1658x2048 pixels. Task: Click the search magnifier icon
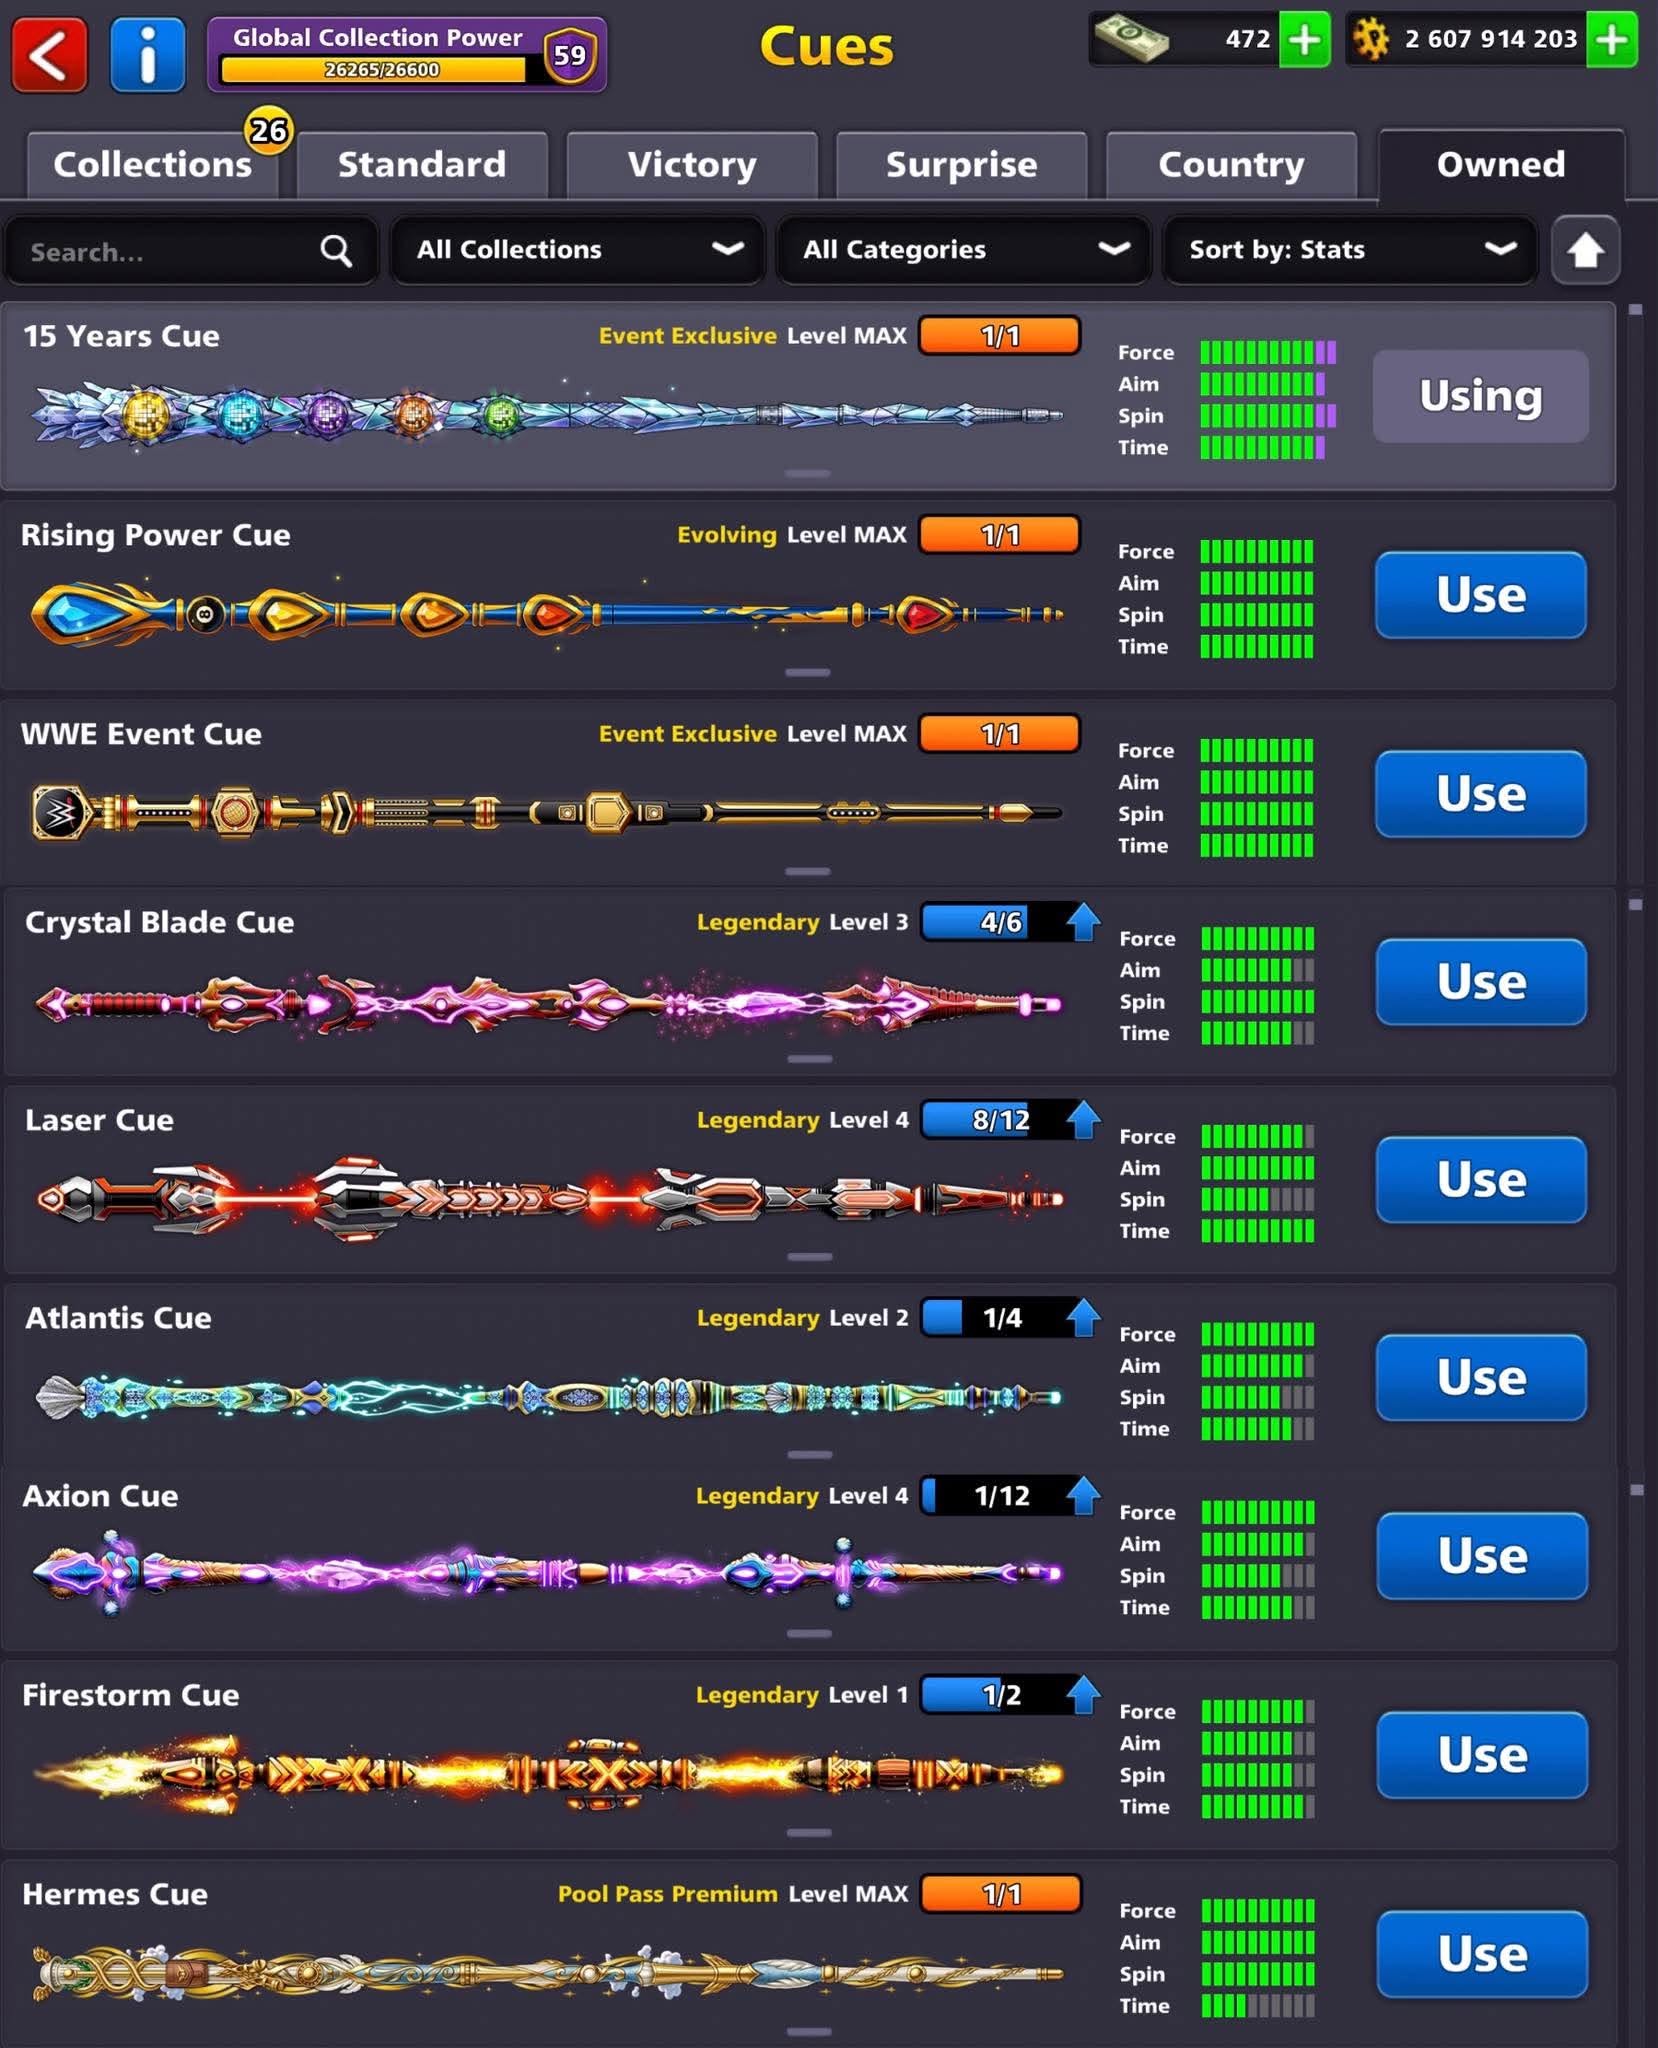[x=336, y=251]
